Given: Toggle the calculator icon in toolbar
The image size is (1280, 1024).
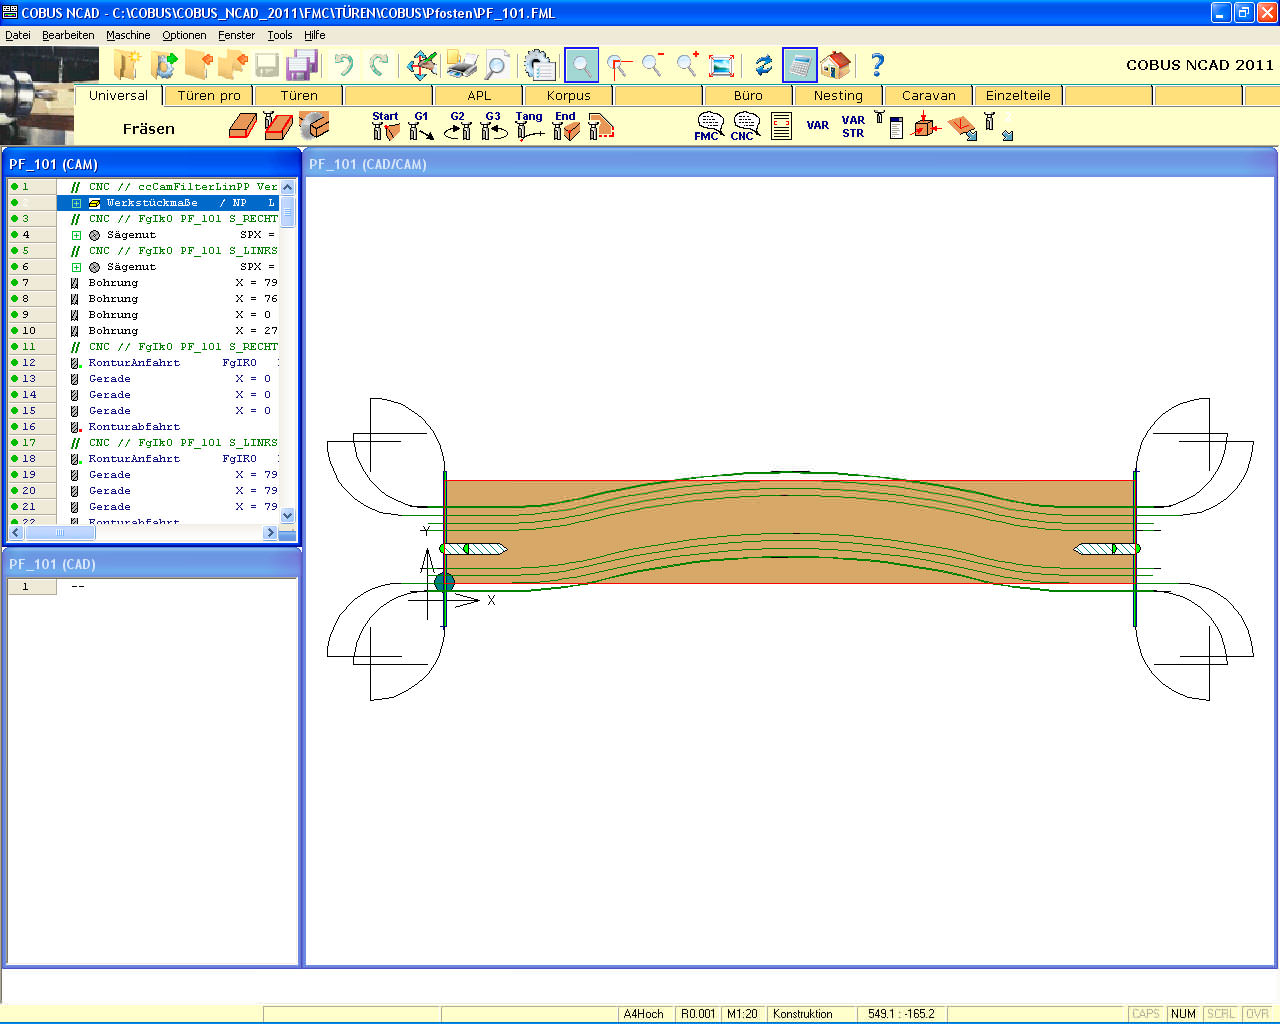Looking at the screenshot, I should (x=799, y=65).
